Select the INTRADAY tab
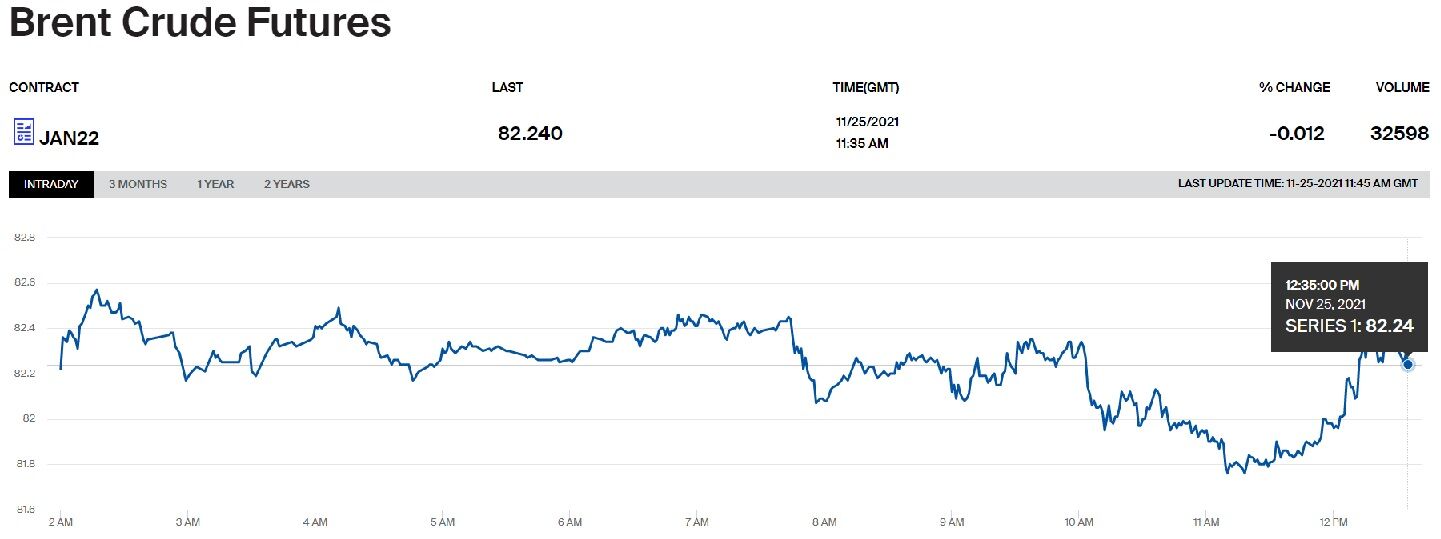Image resolution: width=1441 pixels, height=539 pixels. click(51, 184)
